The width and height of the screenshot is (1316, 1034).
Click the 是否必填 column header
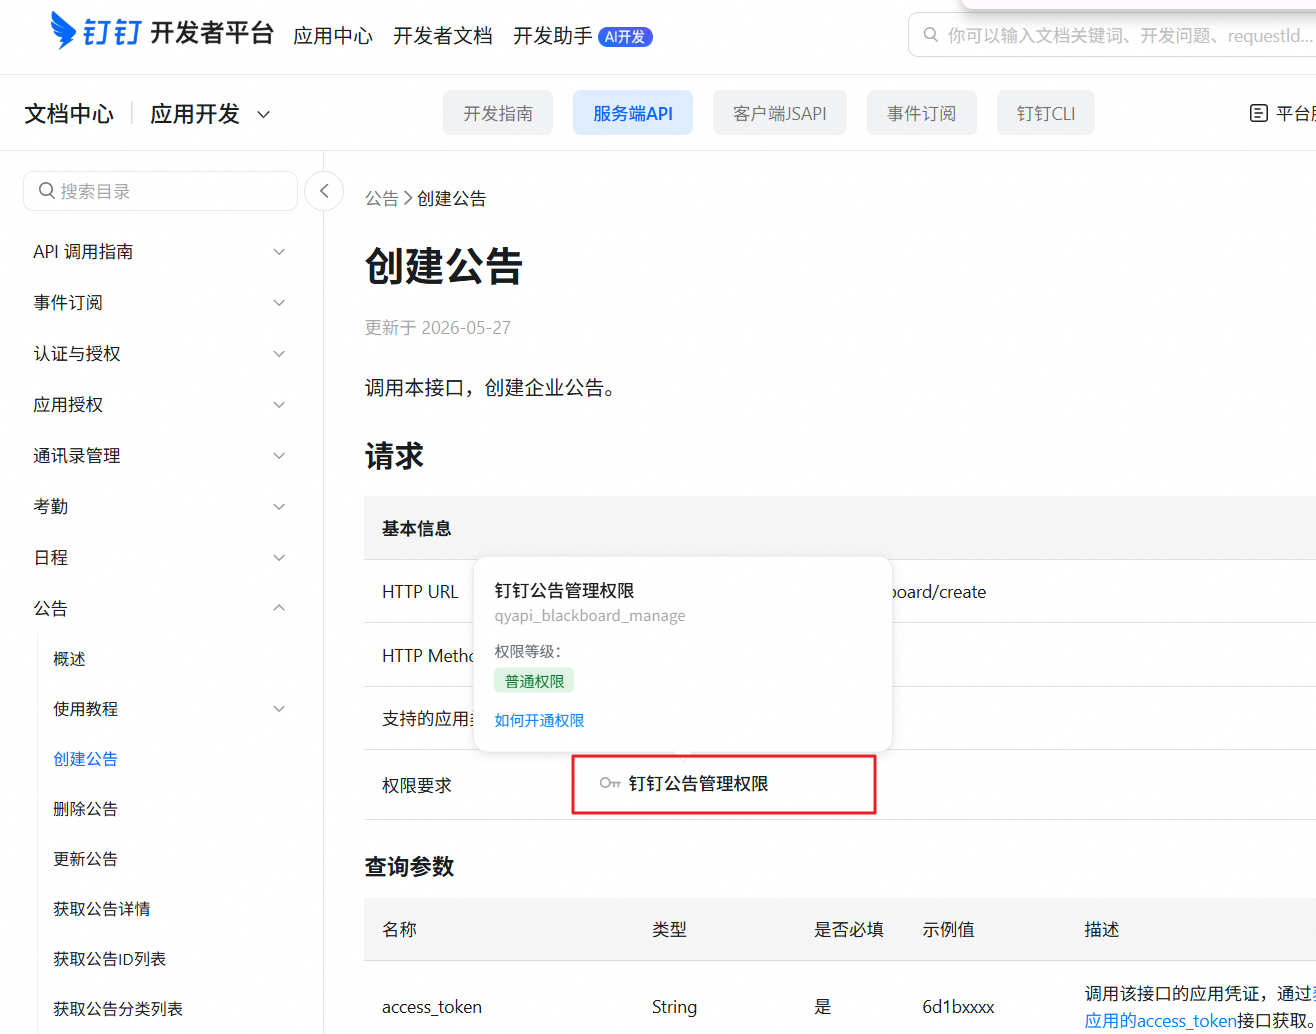[x=849, y=930]
